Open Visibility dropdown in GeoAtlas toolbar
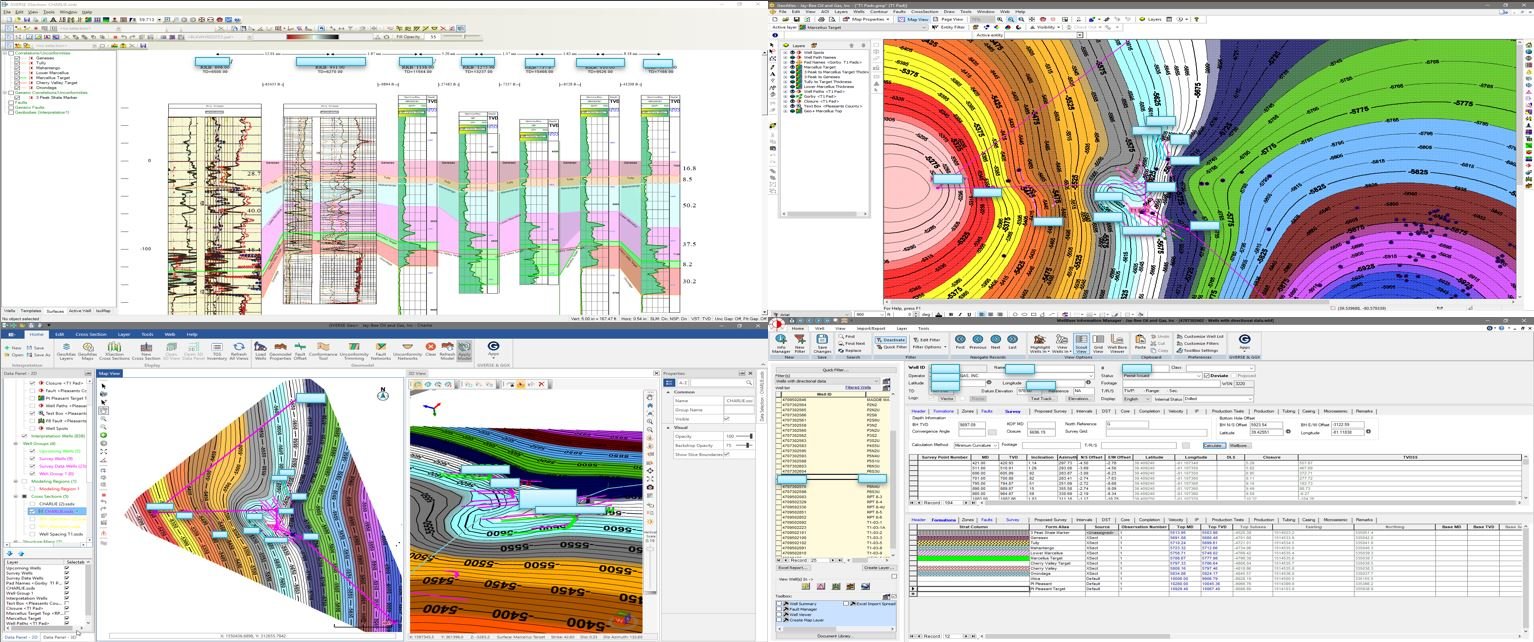 point(1058,27)
